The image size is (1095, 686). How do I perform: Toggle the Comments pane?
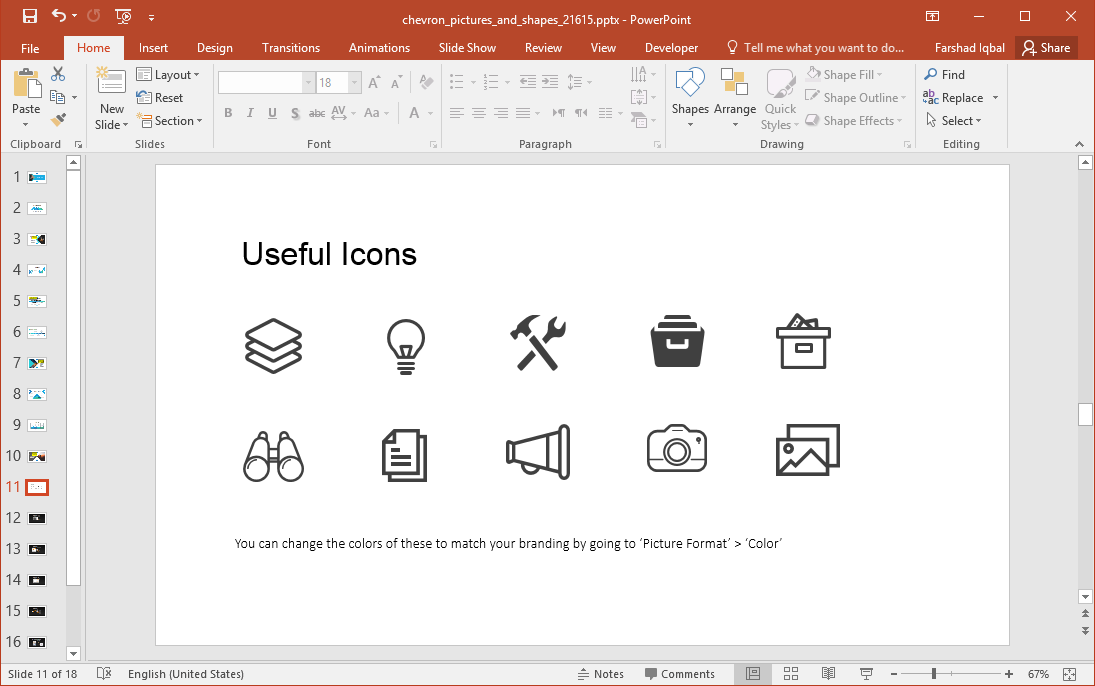coord(680,674)
